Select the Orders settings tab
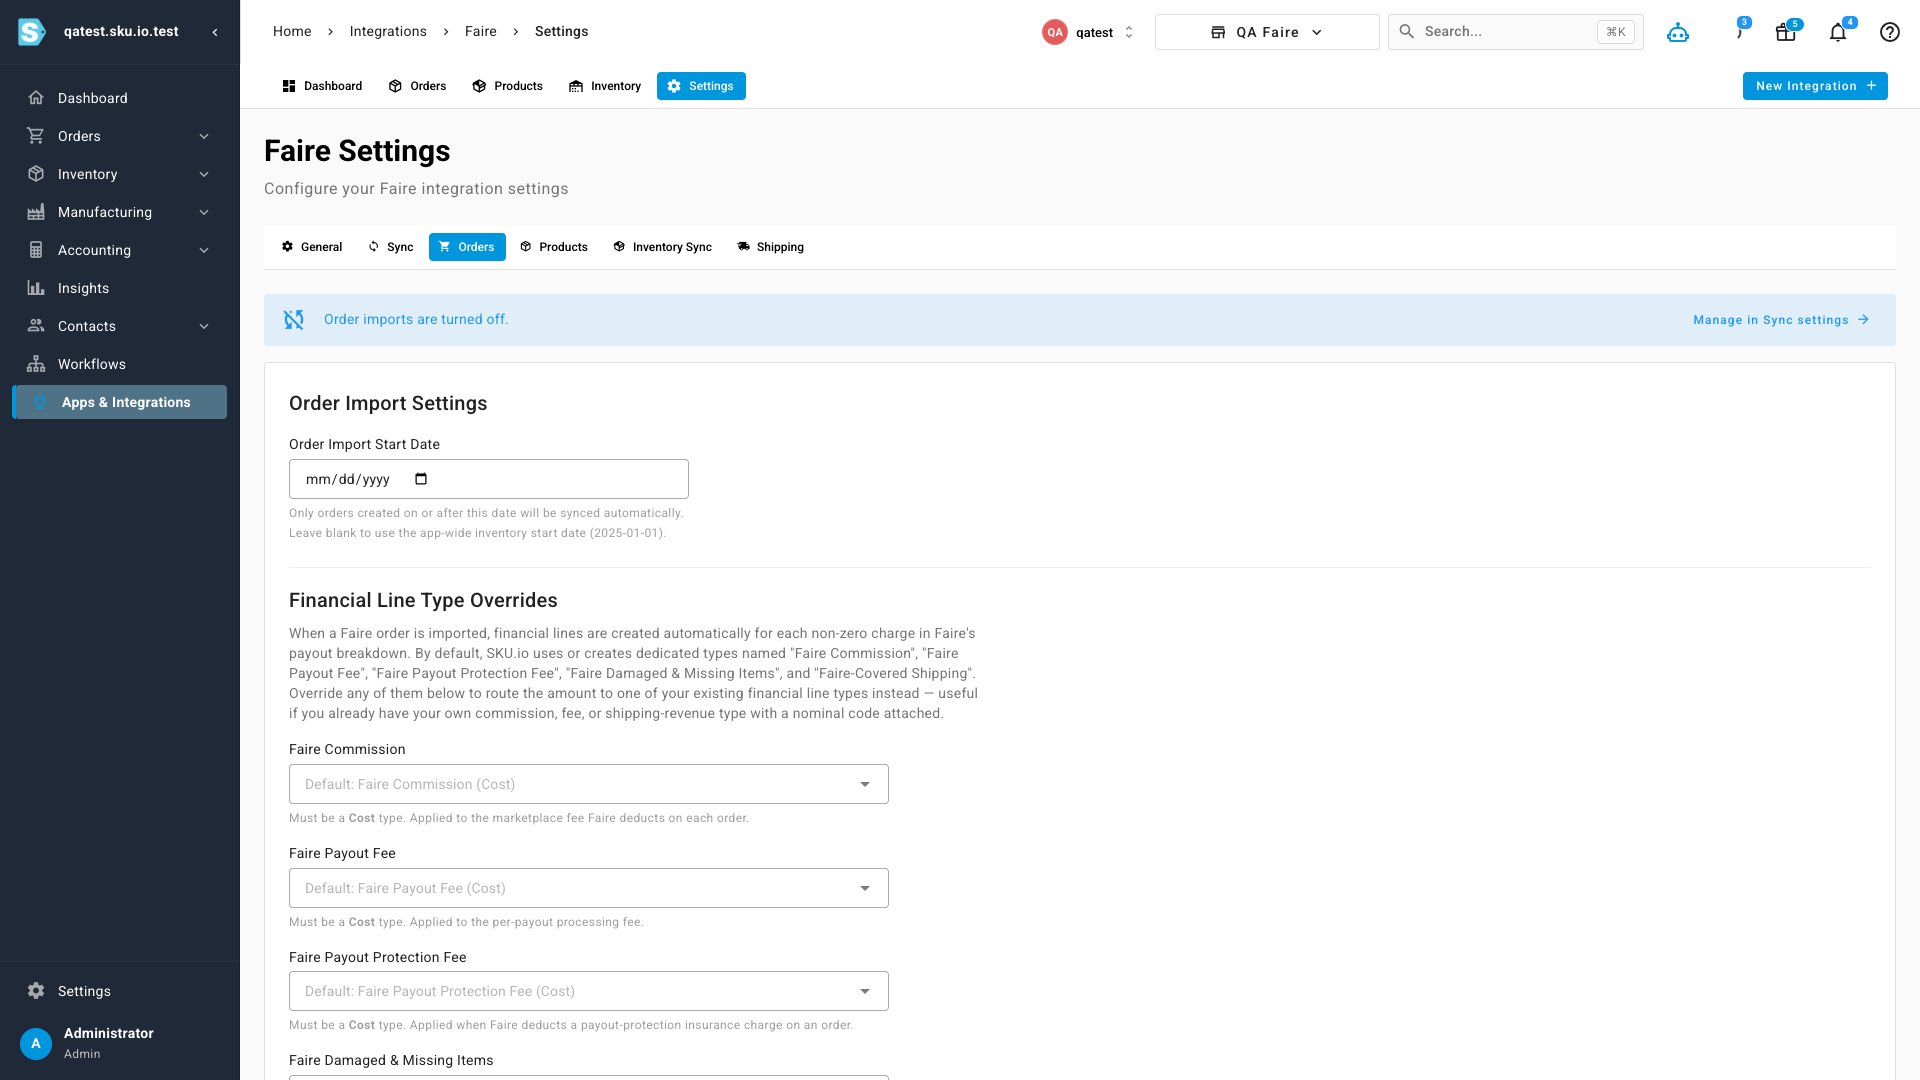 (467, 247)
